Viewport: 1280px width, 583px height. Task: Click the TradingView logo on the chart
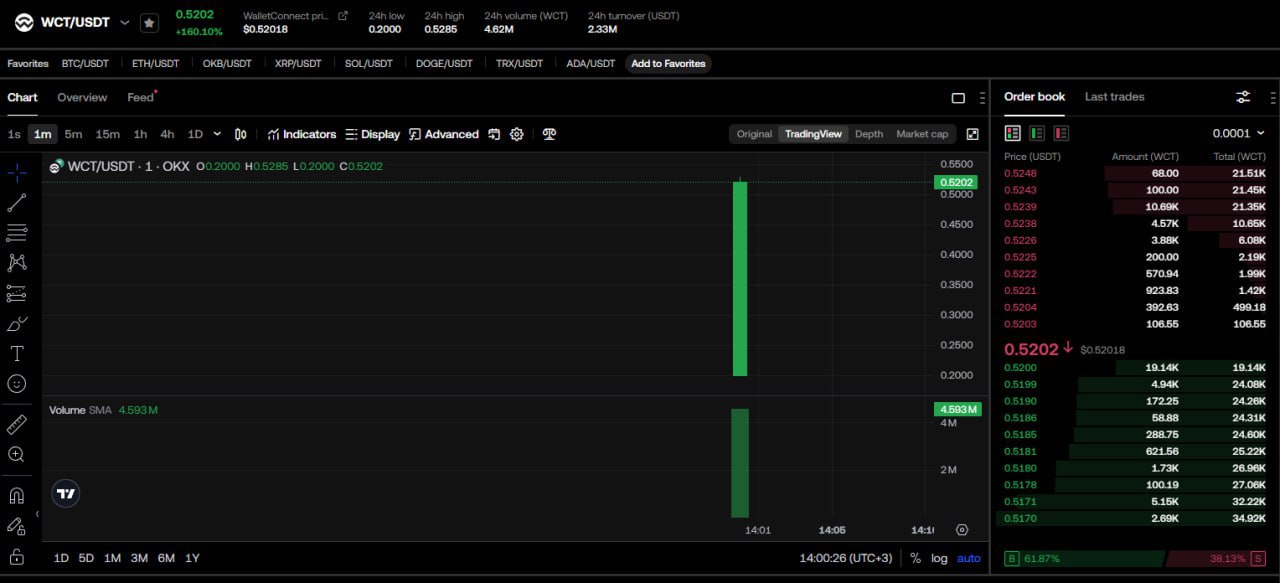66,493
